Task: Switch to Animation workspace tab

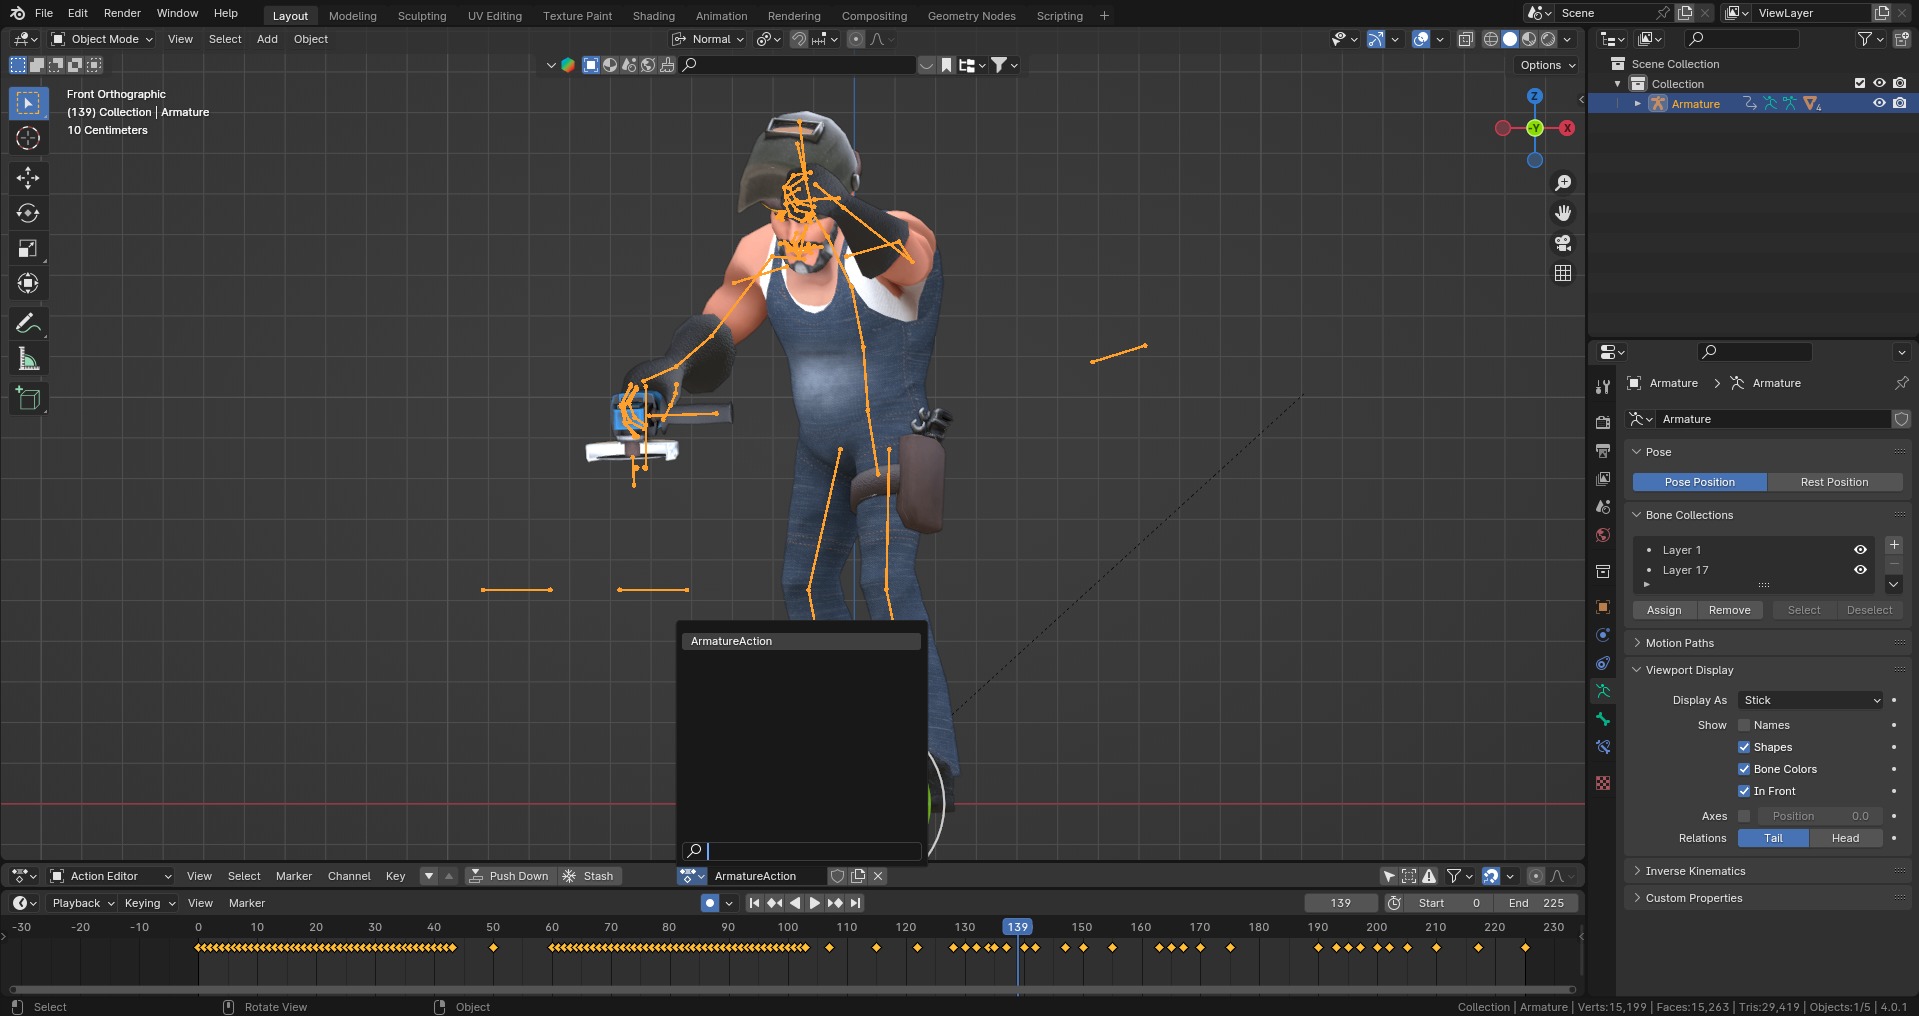Action: tap(721, 16)
